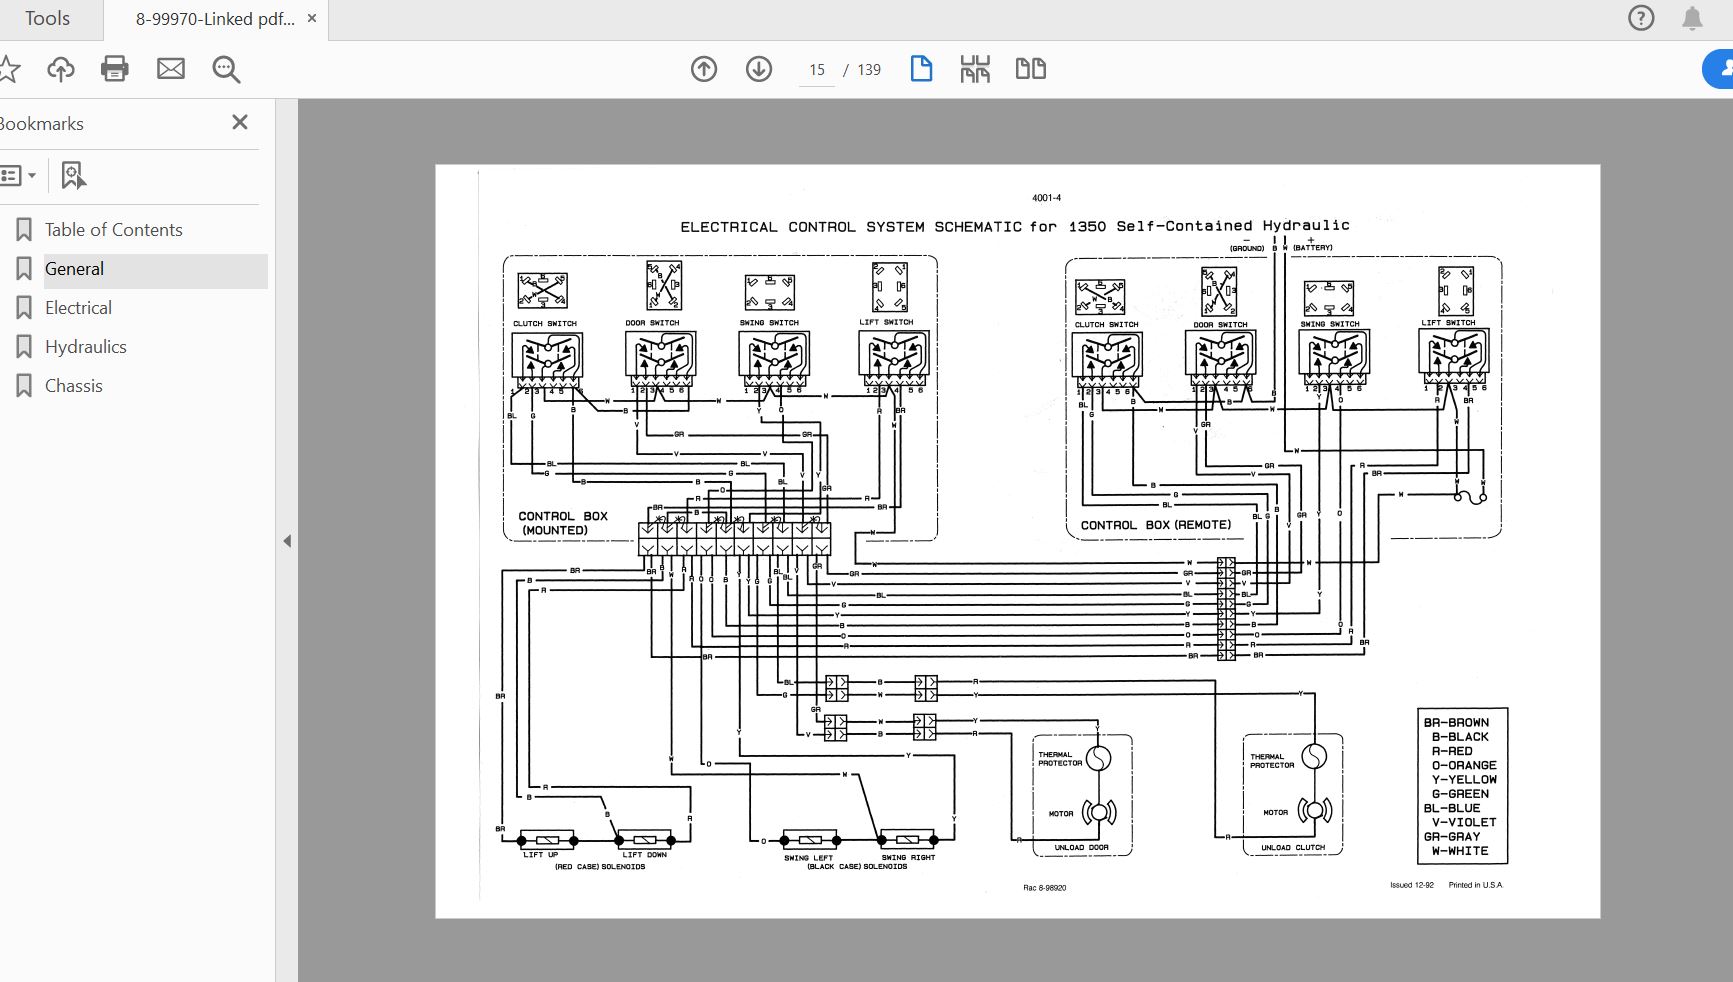
Task: Upload file with the cloud icon
Action: [x=61, y=69]
